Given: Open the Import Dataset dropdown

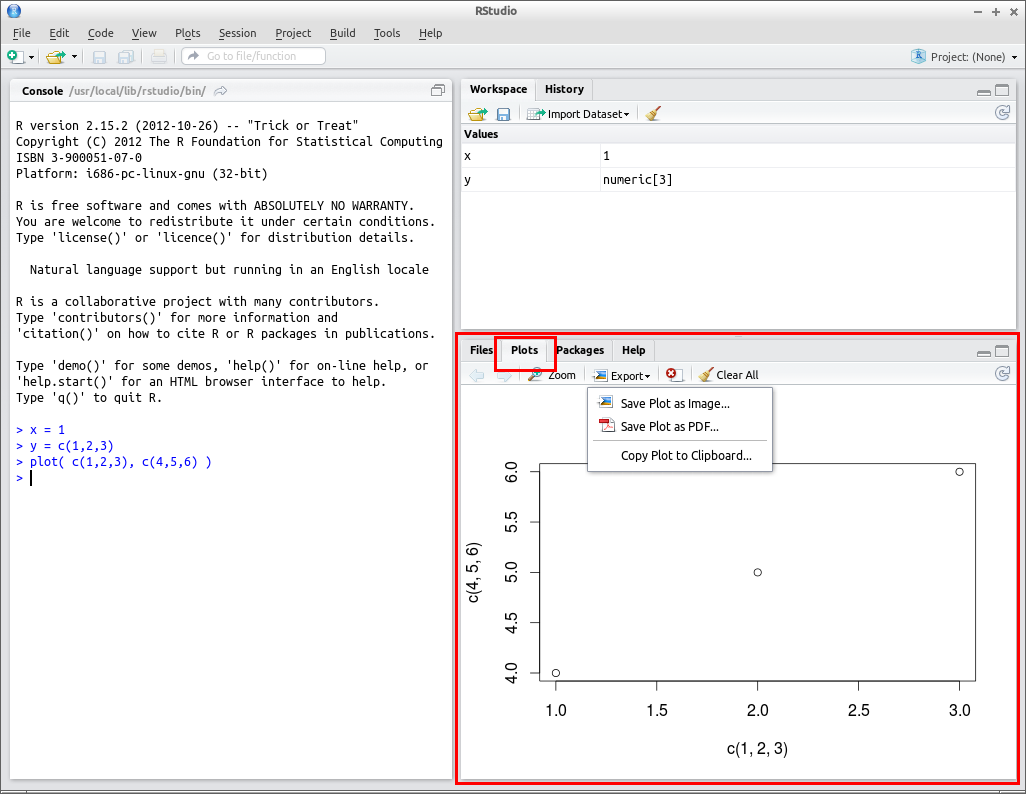Looking at the screenshot, I should pos(578,114).
